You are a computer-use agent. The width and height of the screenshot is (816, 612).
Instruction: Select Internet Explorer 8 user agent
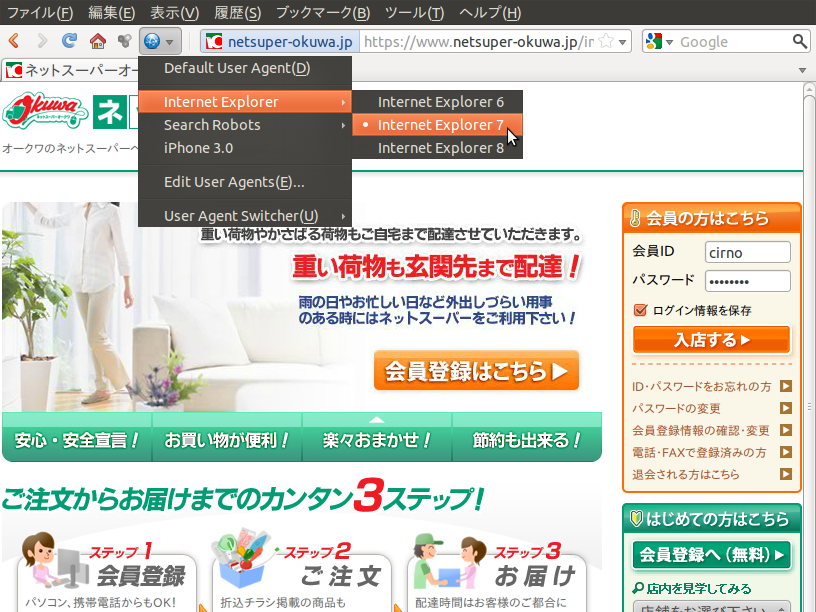(x=440, y=149)
